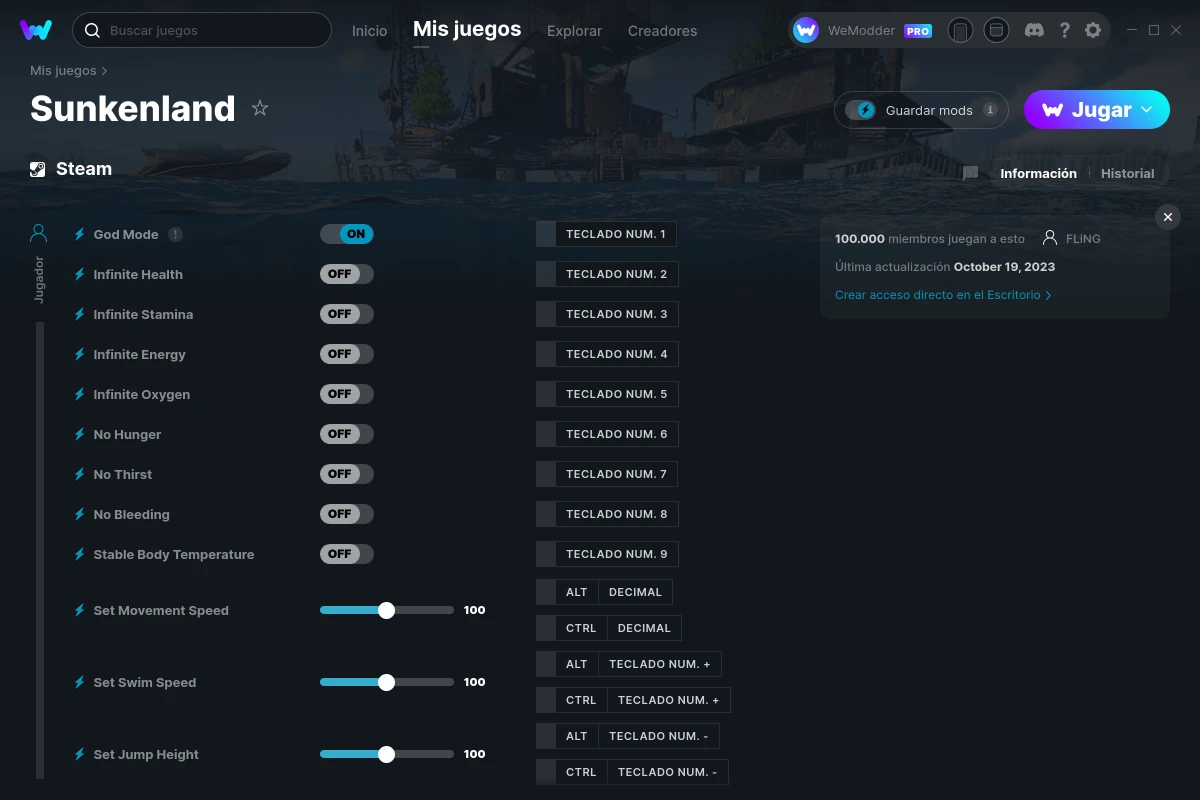Screen dimensions: 1200x800
Task: Enable Infinite Oxygen toggle
Action: [x=347, y=394]
